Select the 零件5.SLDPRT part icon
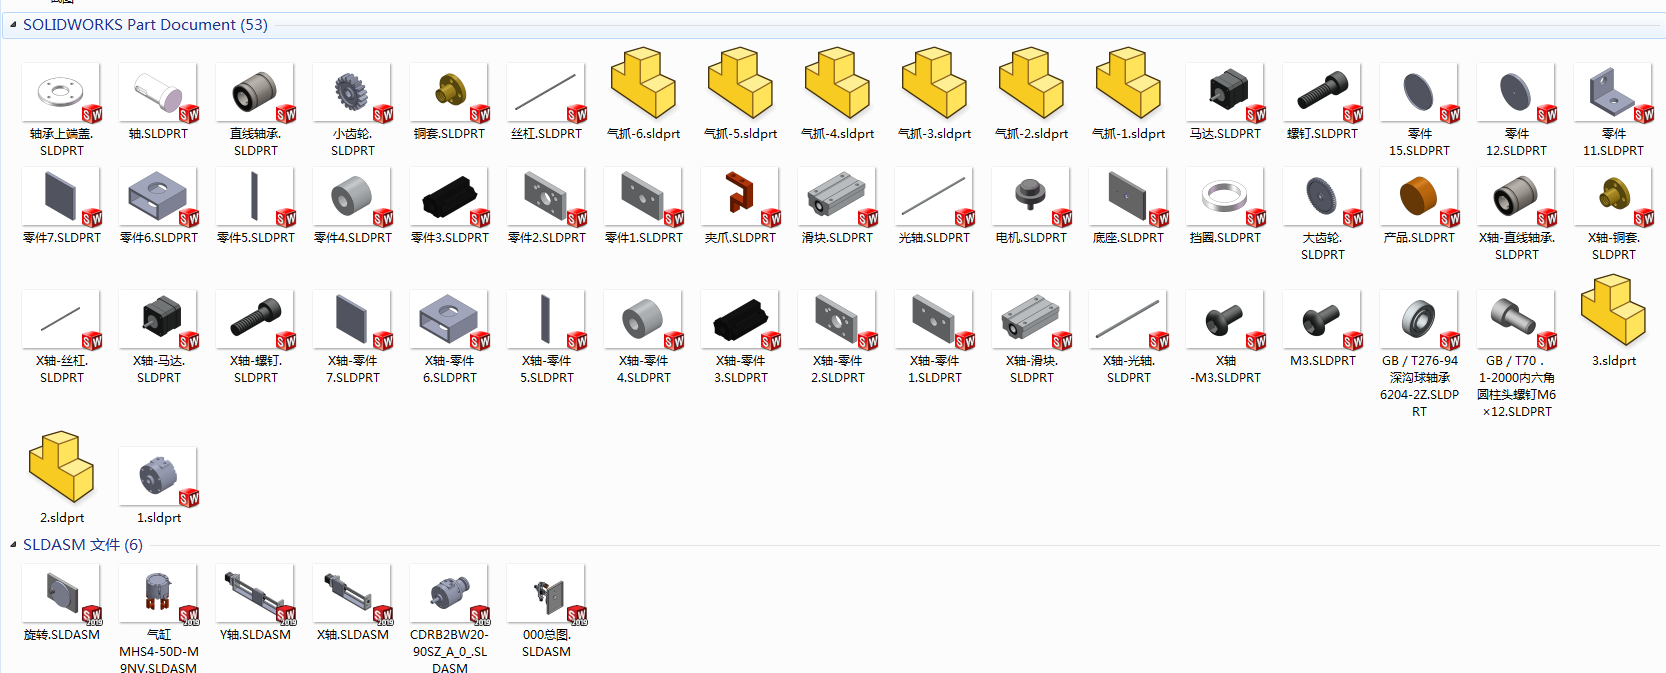This screenshot has height=673, width=1666. [256, 197]
